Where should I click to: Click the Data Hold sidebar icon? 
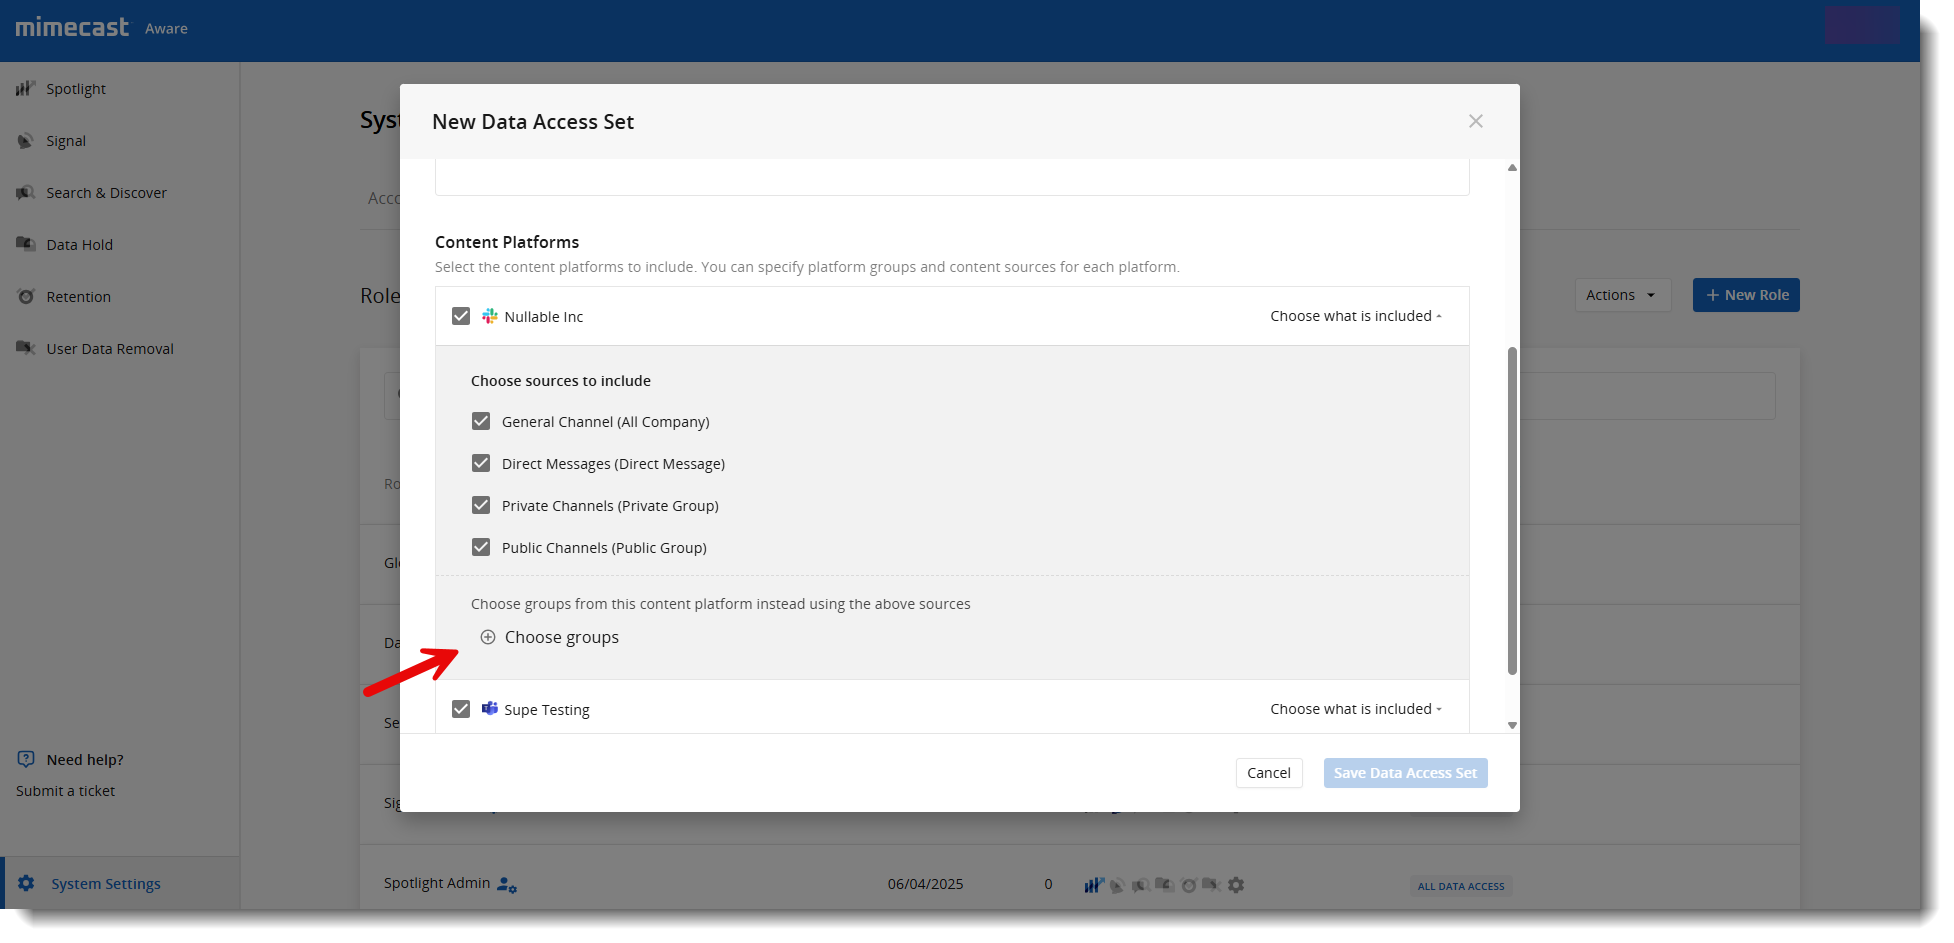coord(25,244)
